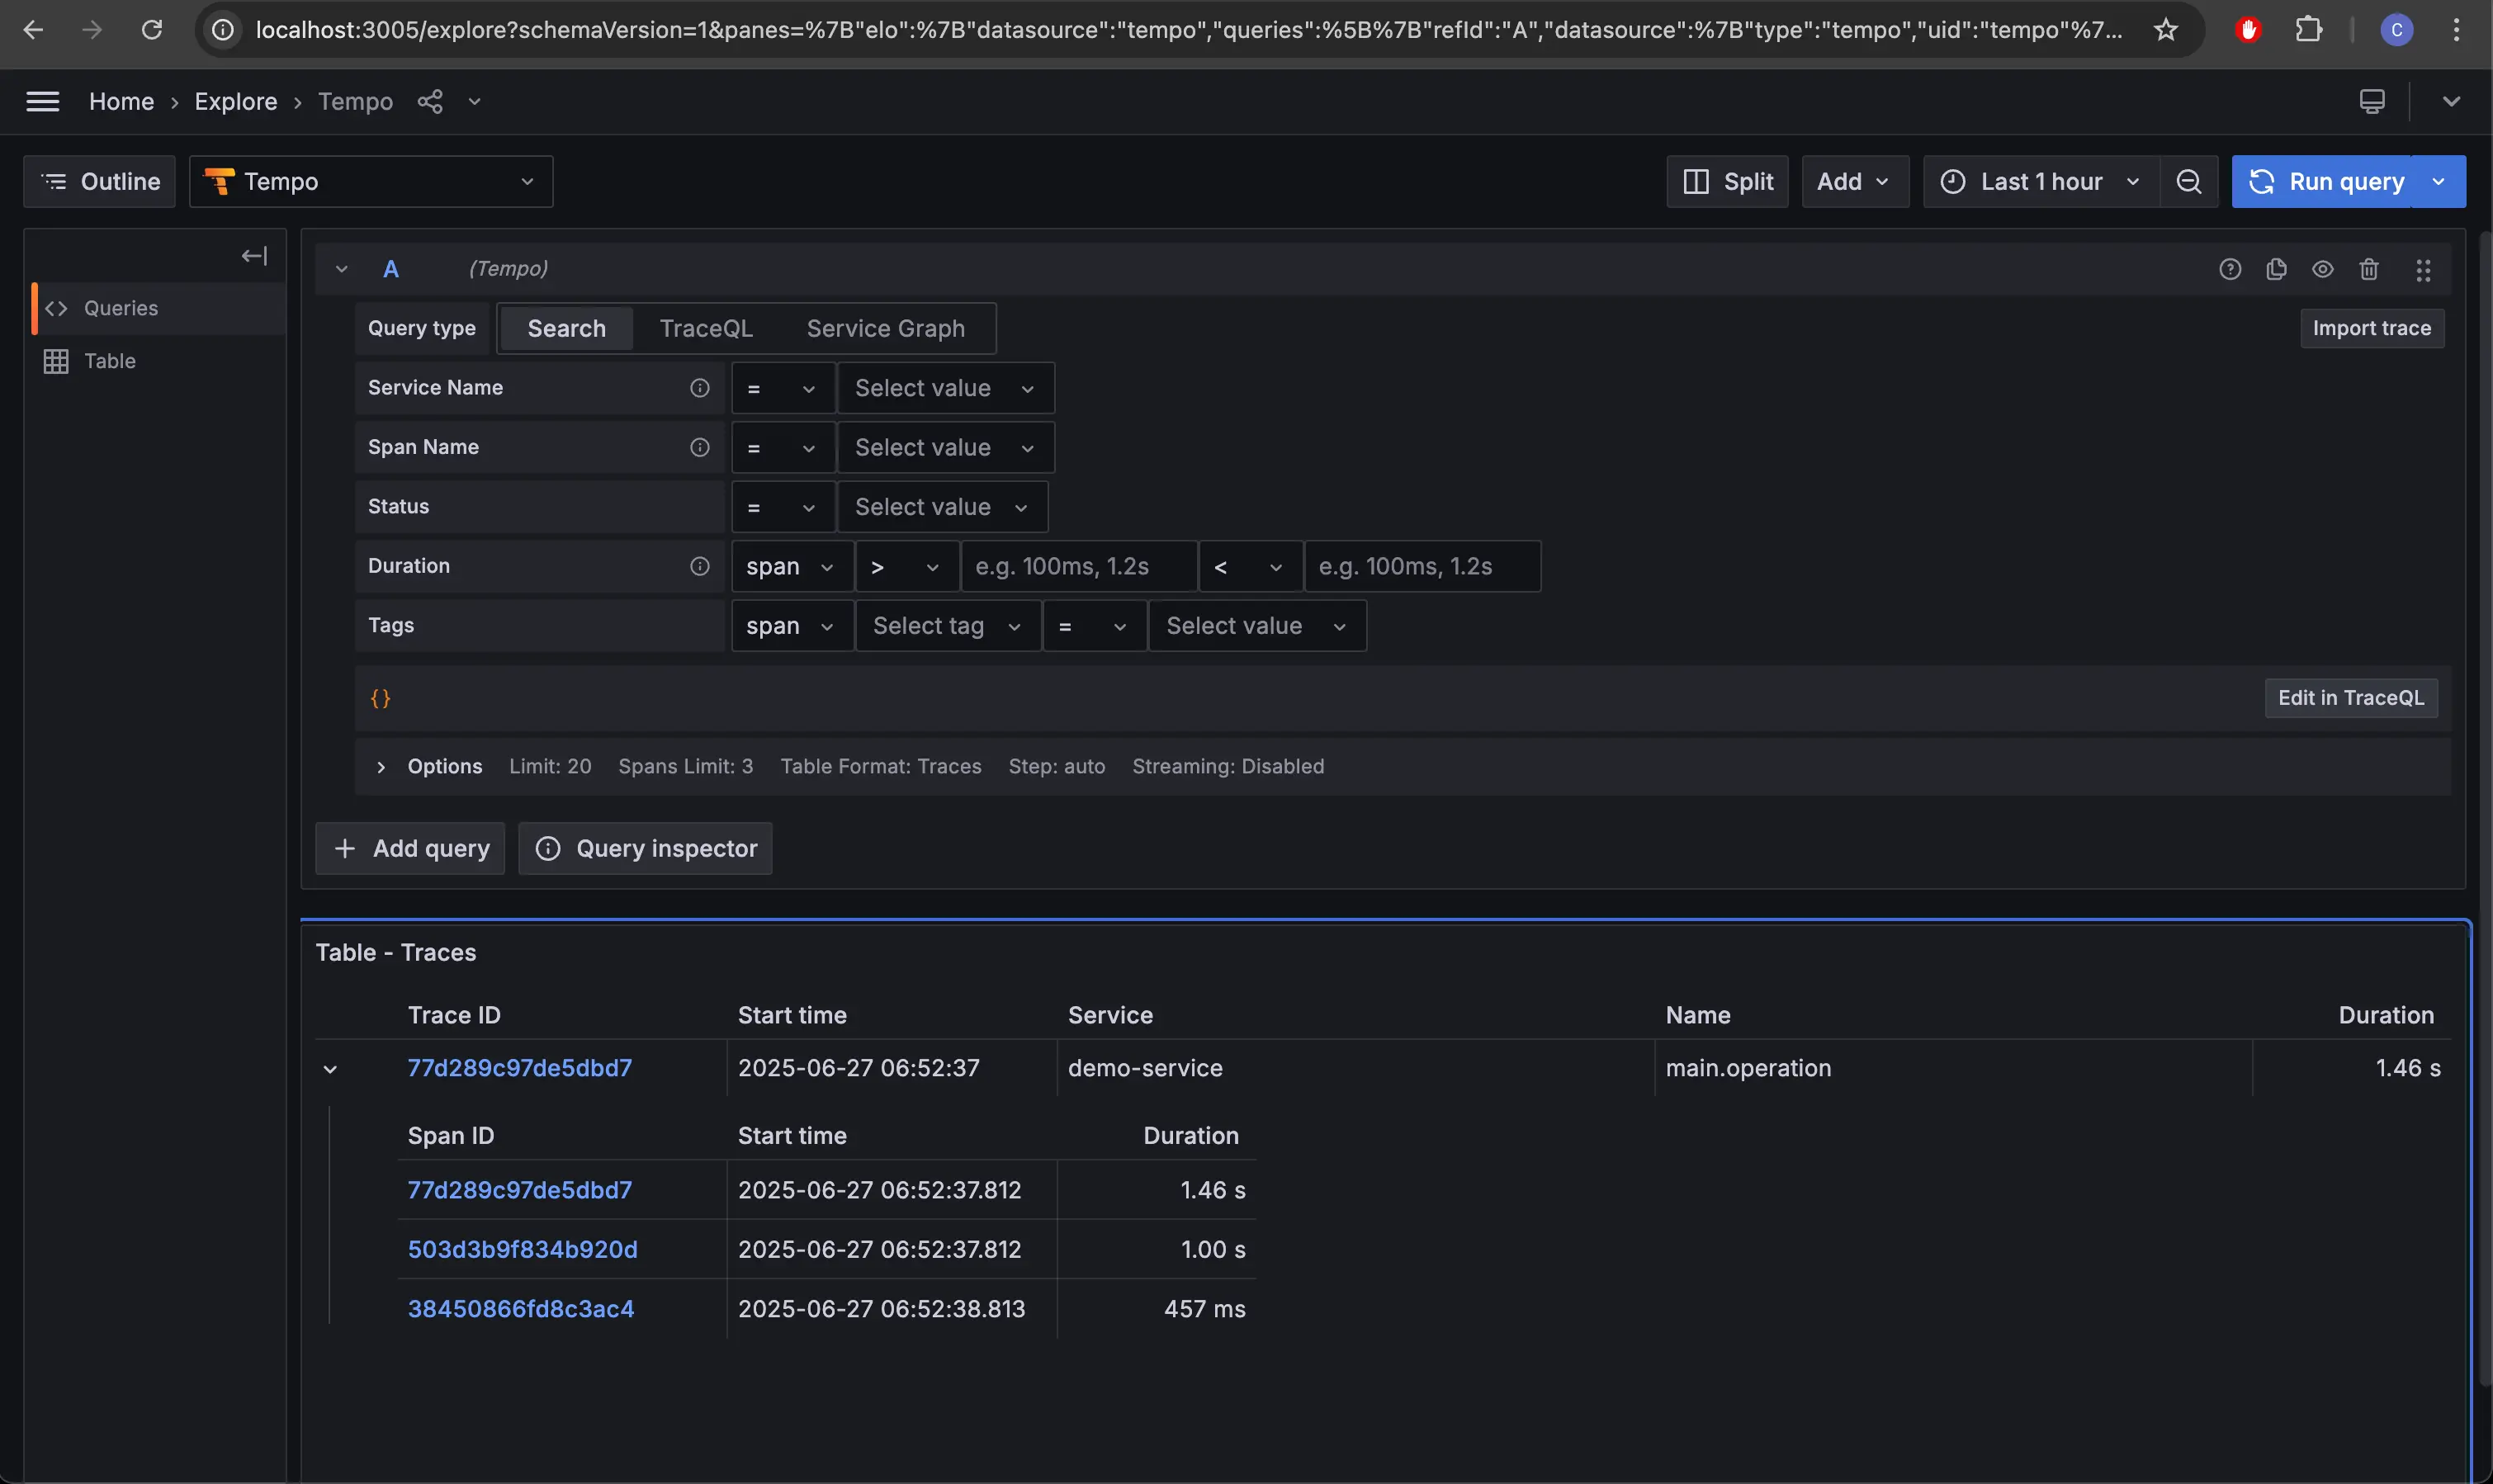Copy query A using the copy icon
The width and height of the screenshot is (2493, 1484).
click(2277, 268)
